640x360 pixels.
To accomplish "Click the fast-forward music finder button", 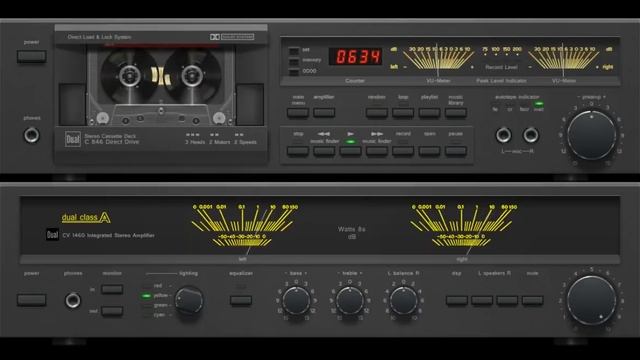I will (377, 151).
